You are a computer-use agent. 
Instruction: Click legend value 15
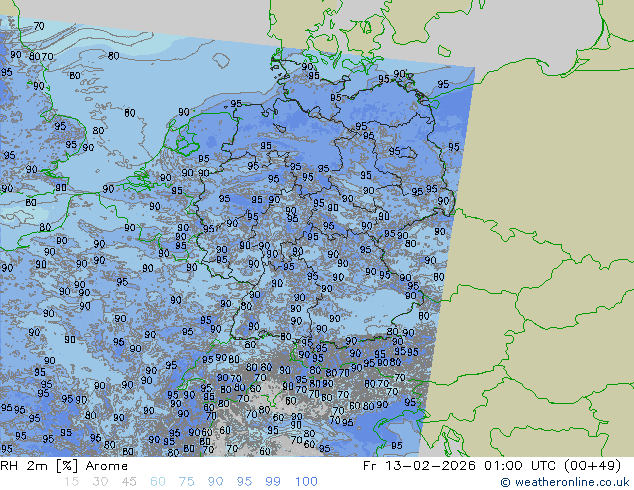(71, 482)
